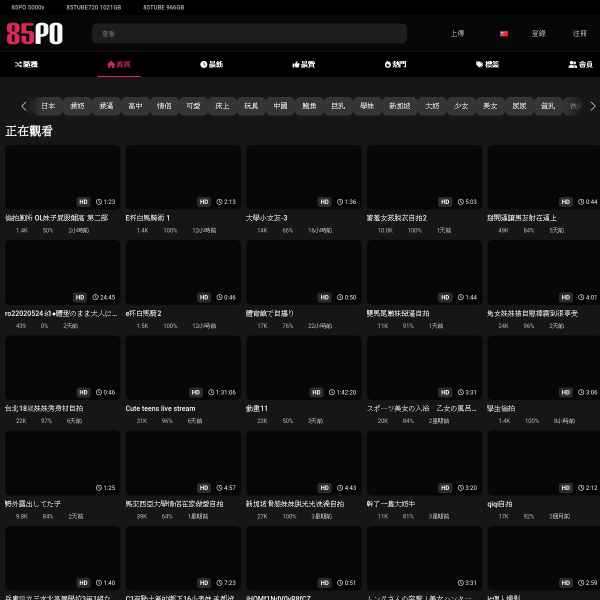600x600 pixels.
Task: Choose the 中國 category tag
Action: [x=280, y=106]
